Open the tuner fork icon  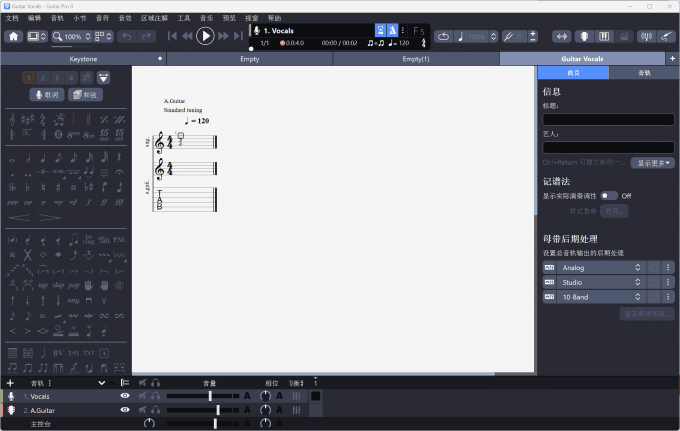(x=508, y=36)
